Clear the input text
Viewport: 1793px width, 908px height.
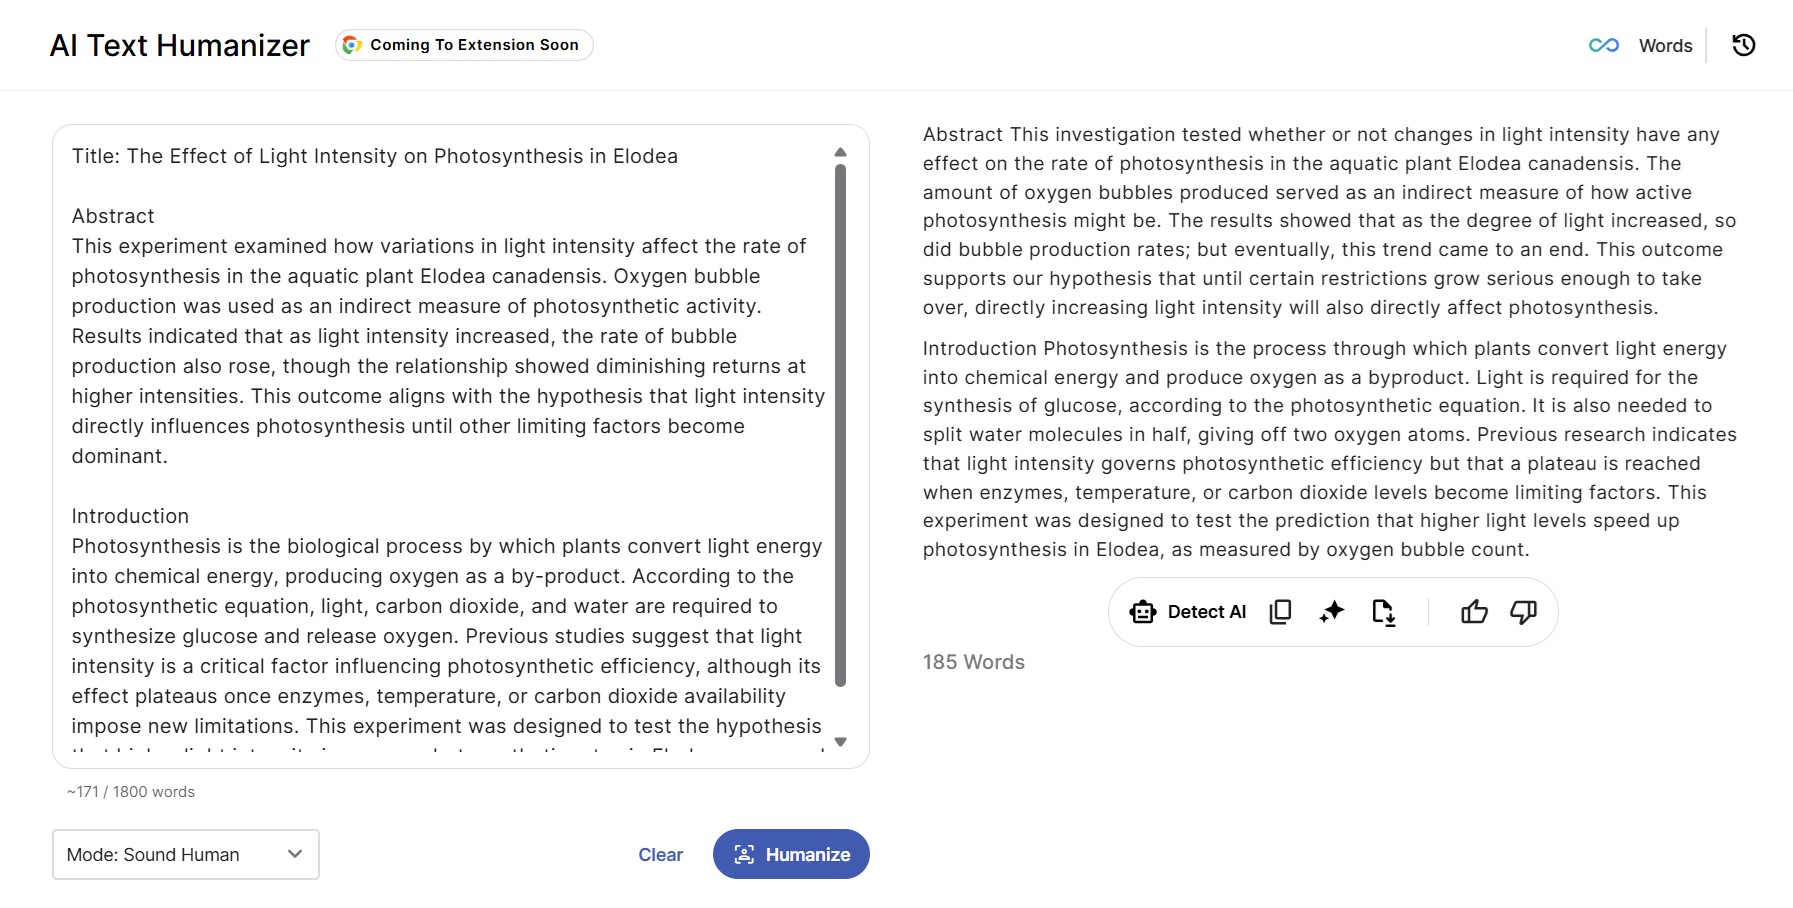(x=659, y=854)
